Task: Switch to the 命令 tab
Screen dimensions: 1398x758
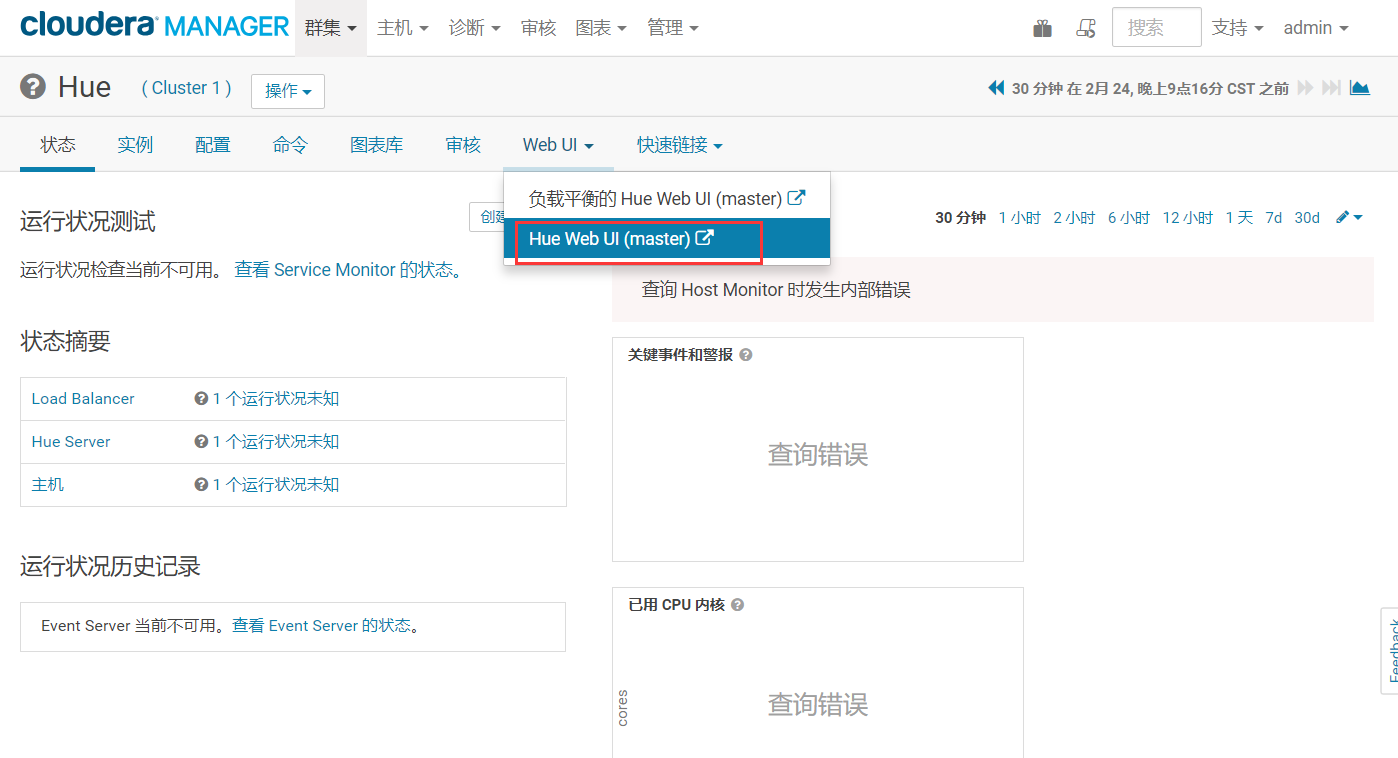Action: [x=290, y=145]
